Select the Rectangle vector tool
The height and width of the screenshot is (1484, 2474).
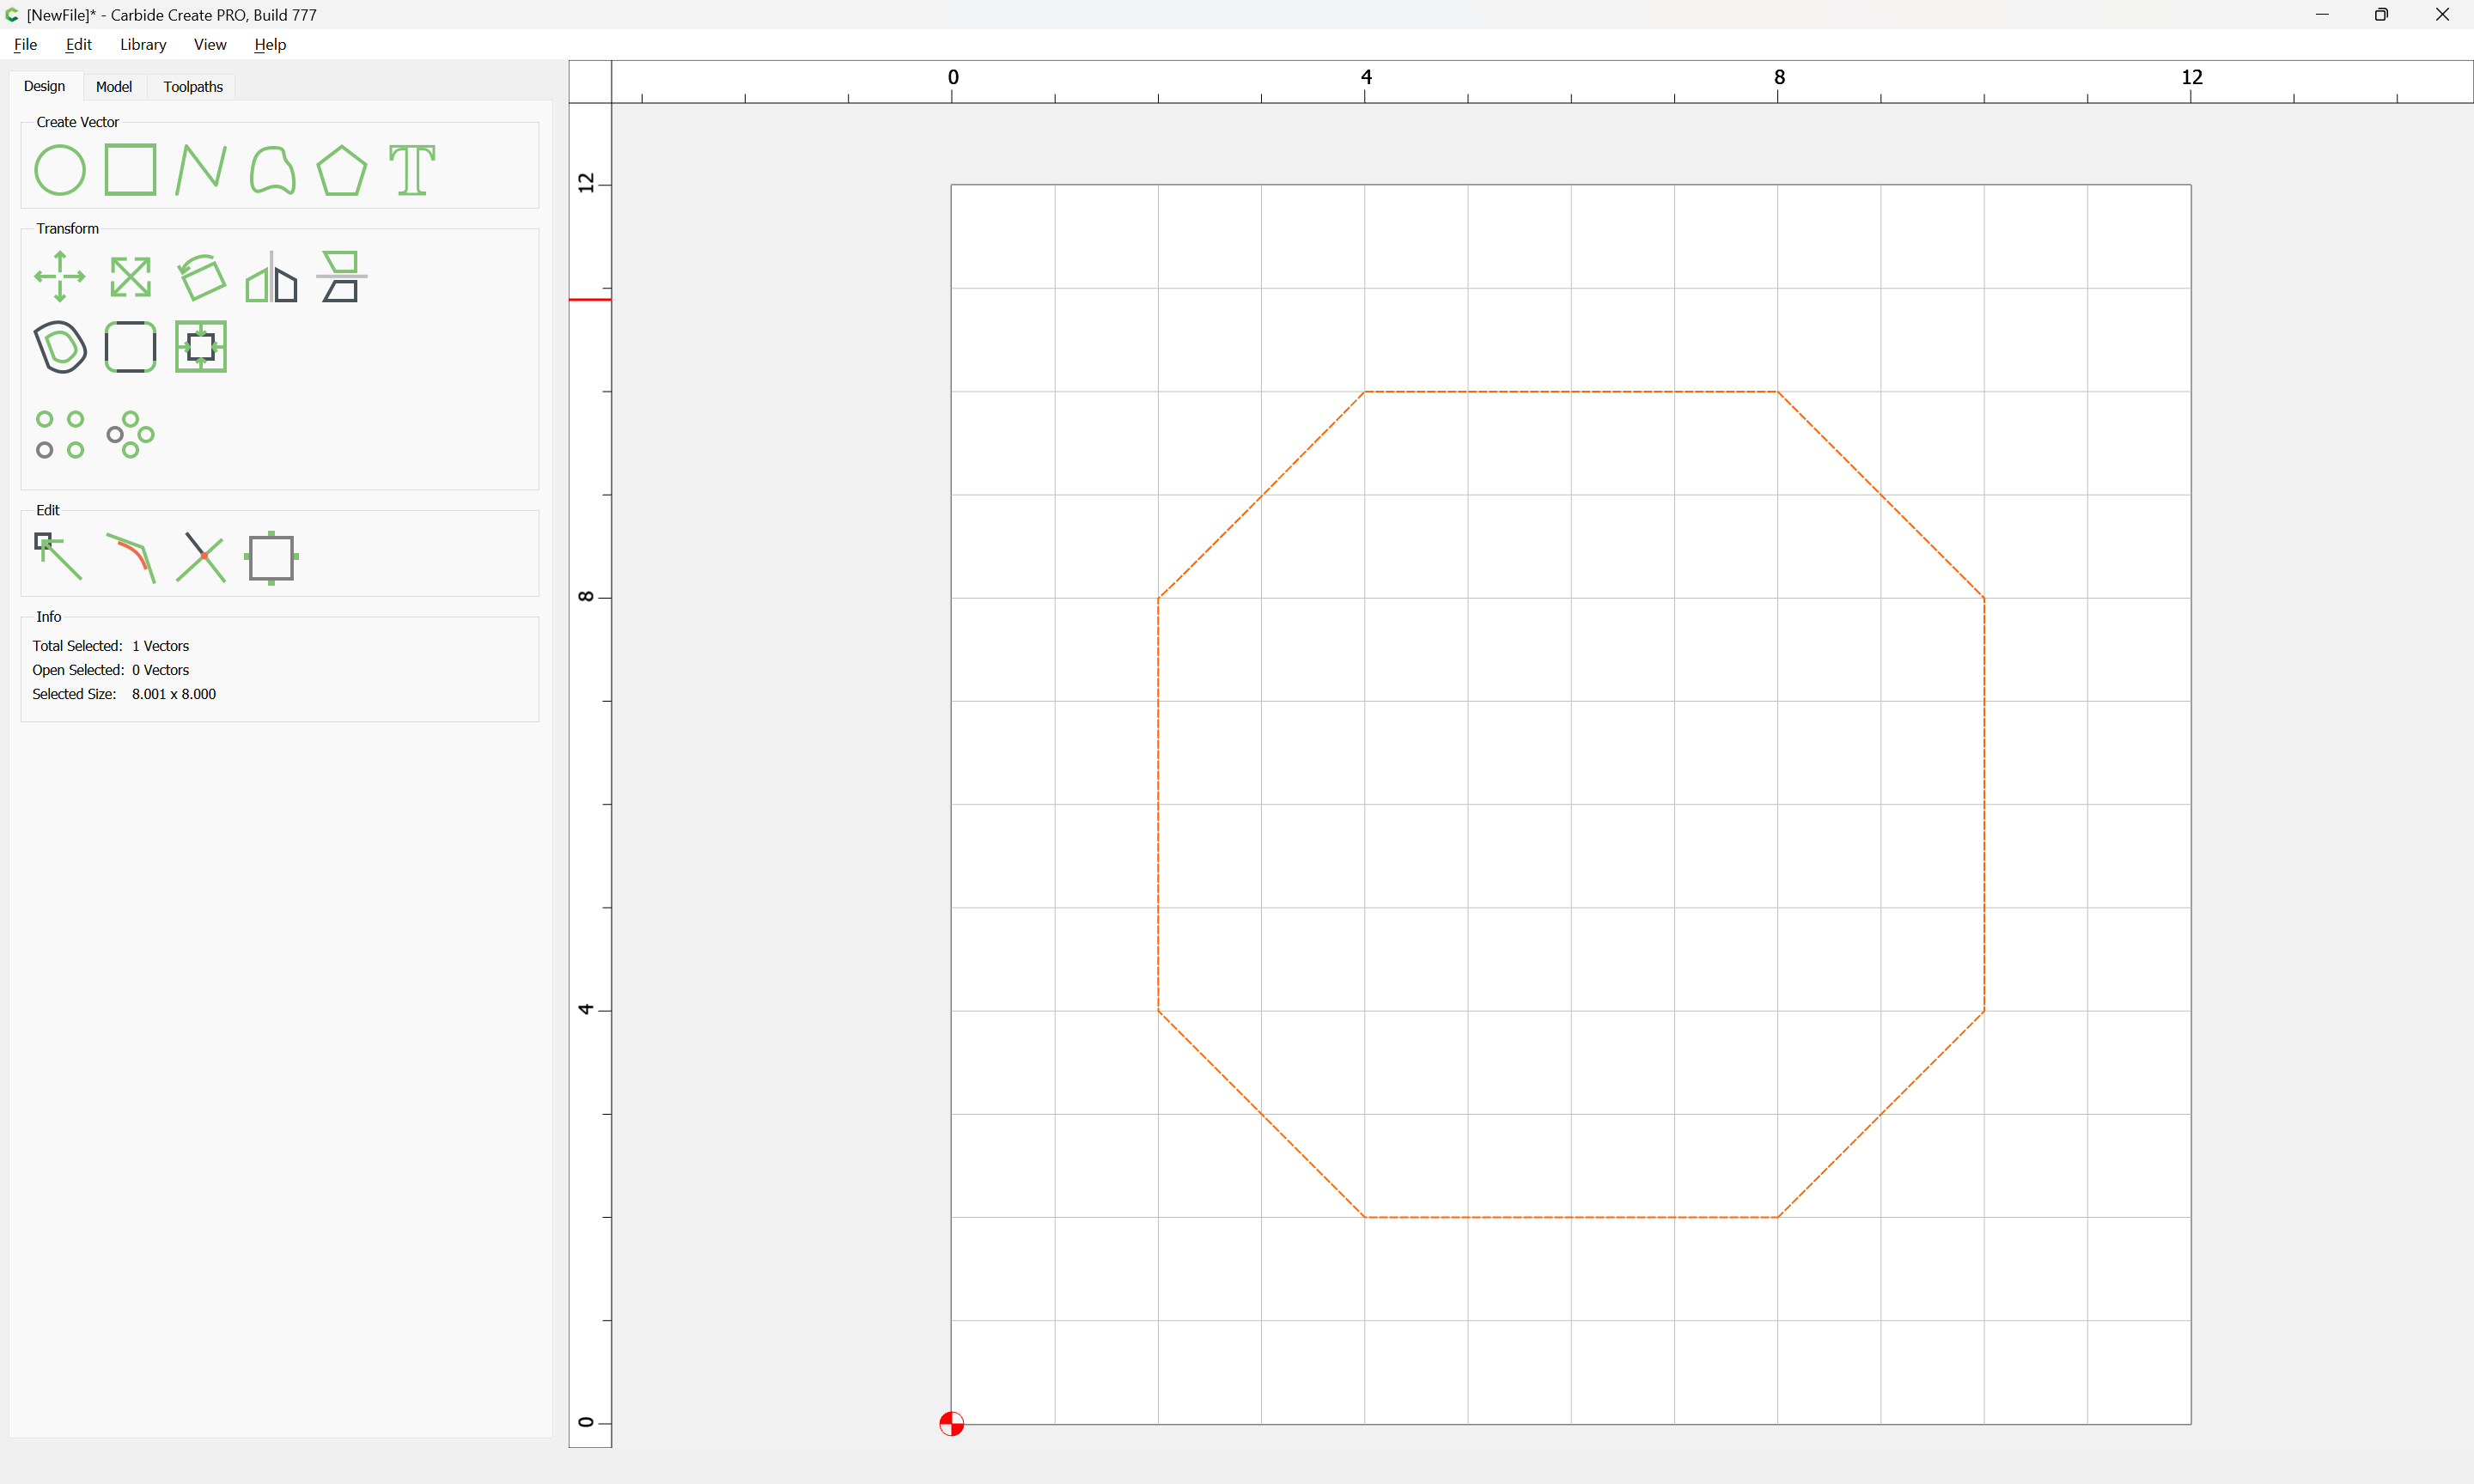click(x=130, y=170)
